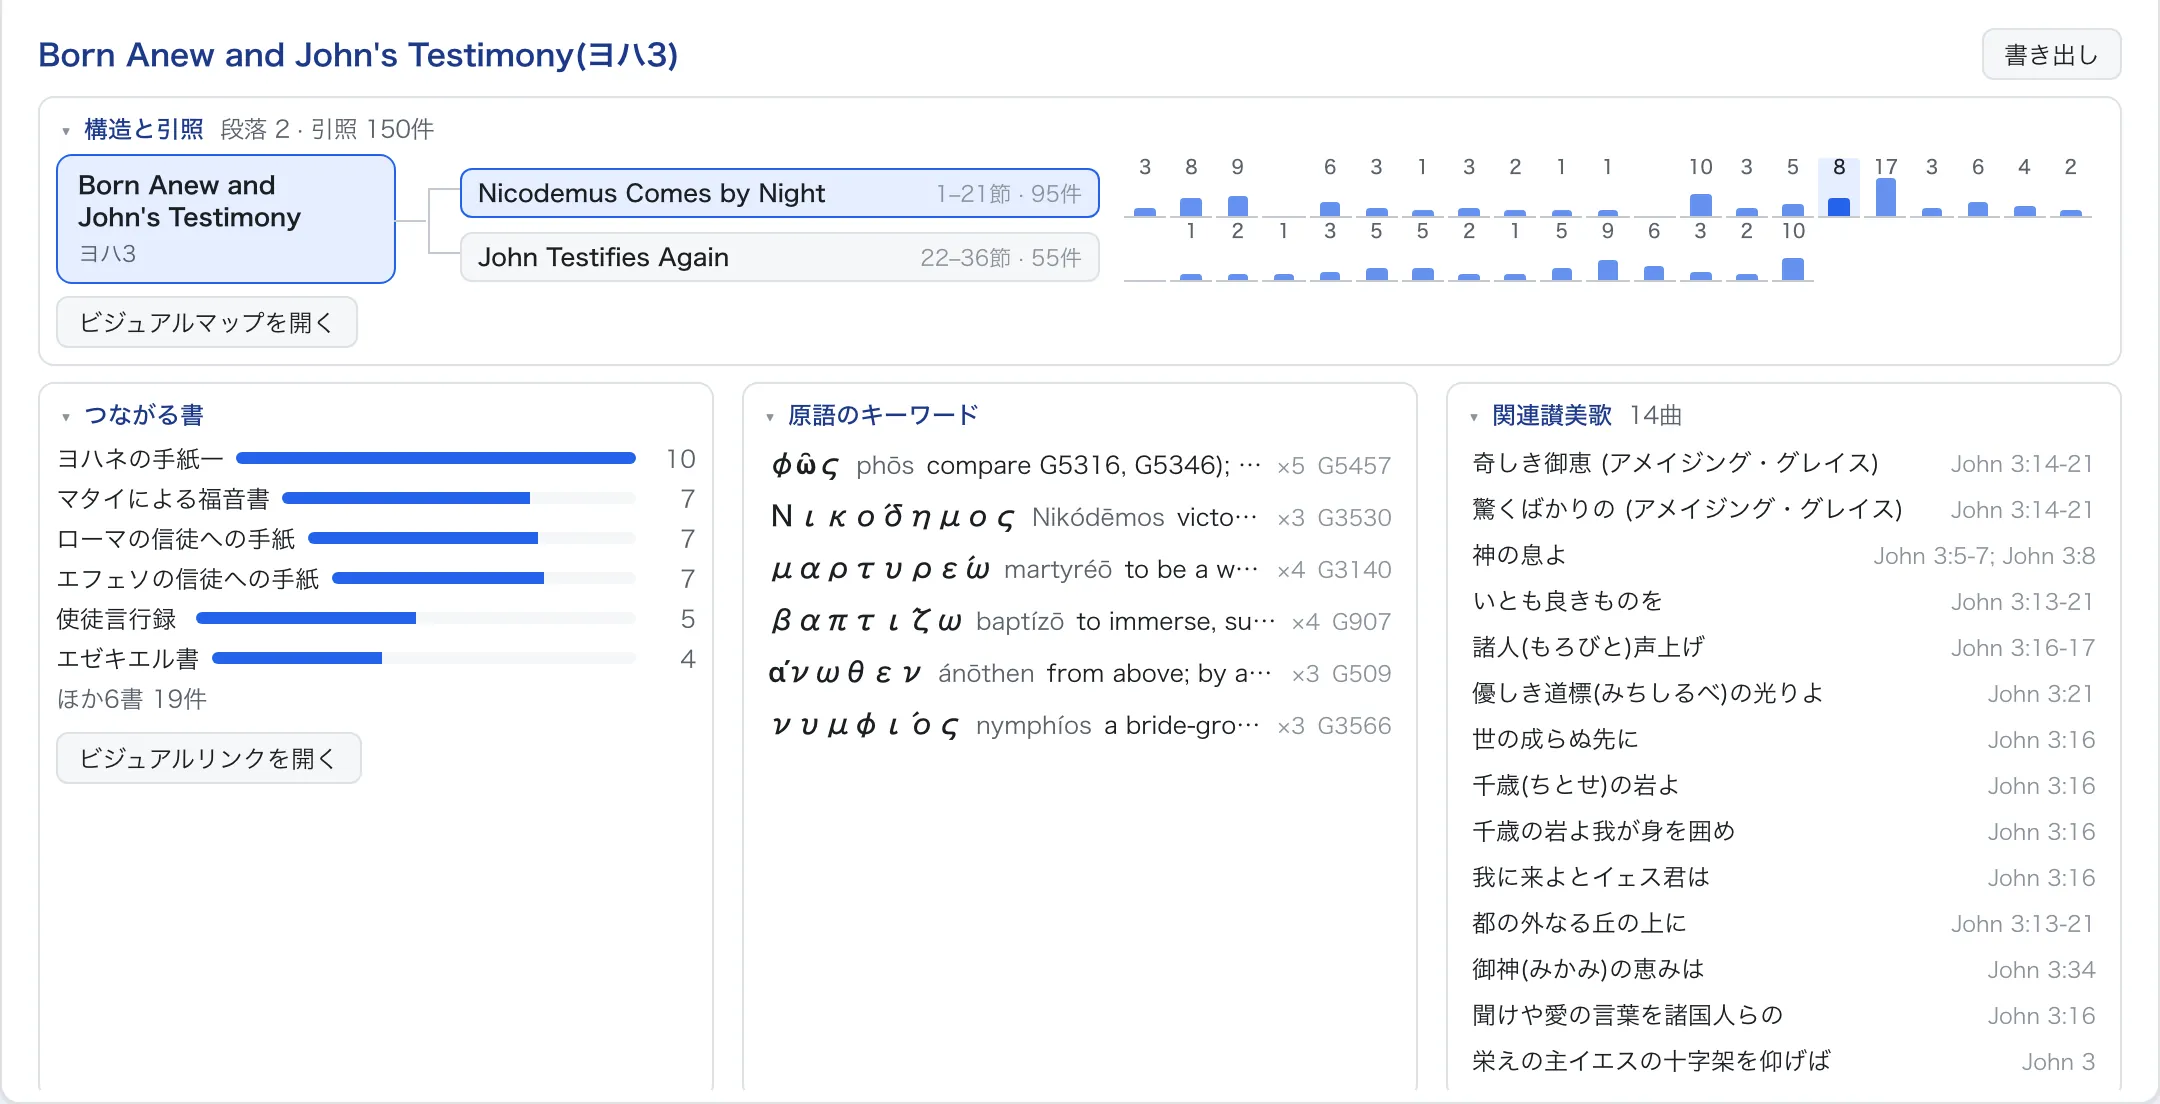Viewport: 2160px width, 1104px height.
Task: Click the highlighted verse bar labeled 8
Action: [1839, 188]
